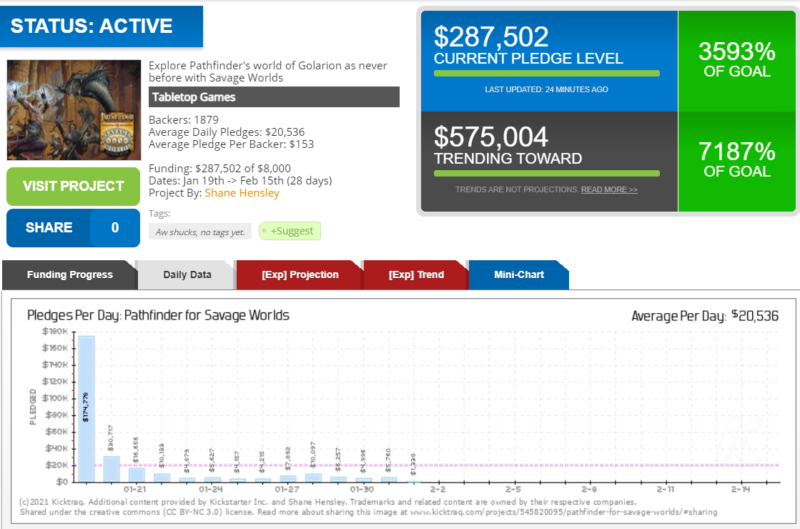Click the 'Funding: $287,502 of $8,000' line
Screen dimensions: 800x529
pyautogui.click(x=219, y=168)
